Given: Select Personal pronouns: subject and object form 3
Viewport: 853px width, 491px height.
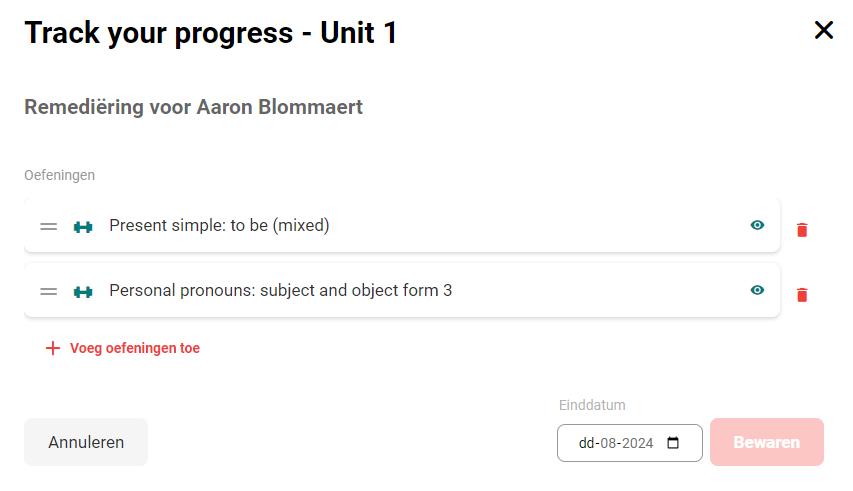Looking at the screenshot, I should pos(402,290).
